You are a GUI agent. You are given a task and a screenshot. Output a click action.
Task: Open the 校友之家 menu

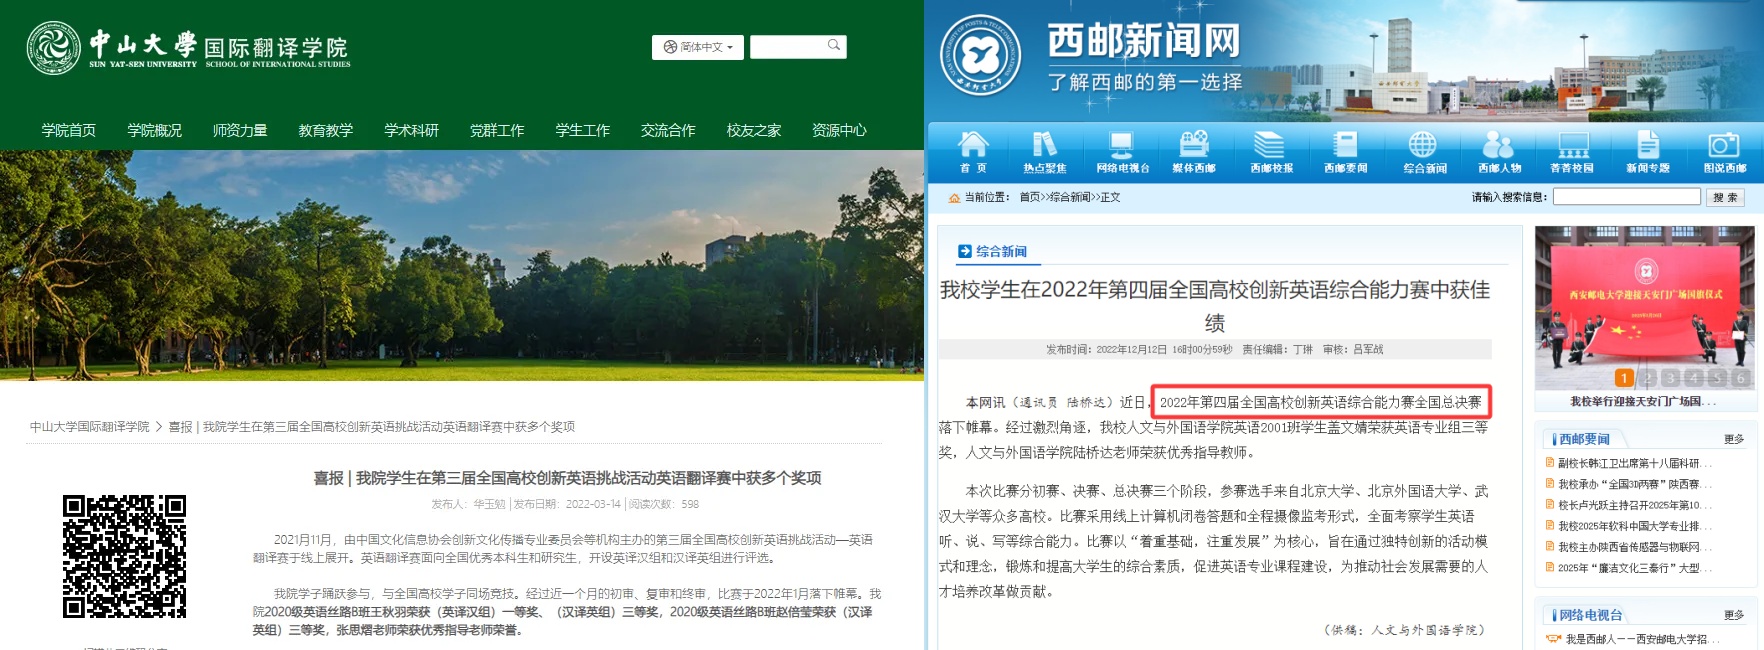(754, 130)
